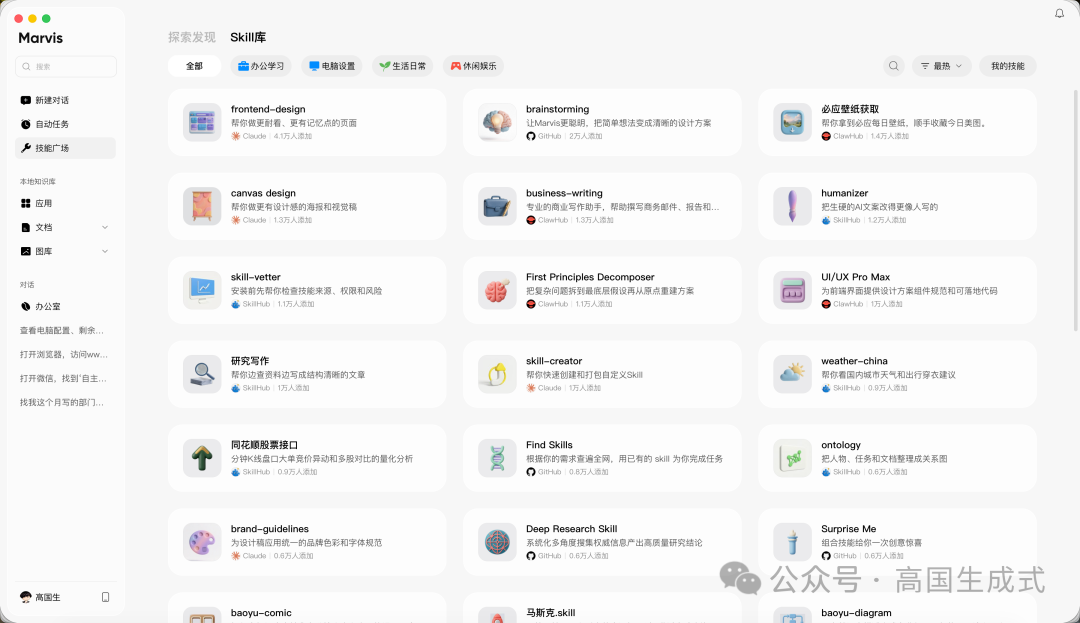Click the notification bell icon

point(1059,13)
